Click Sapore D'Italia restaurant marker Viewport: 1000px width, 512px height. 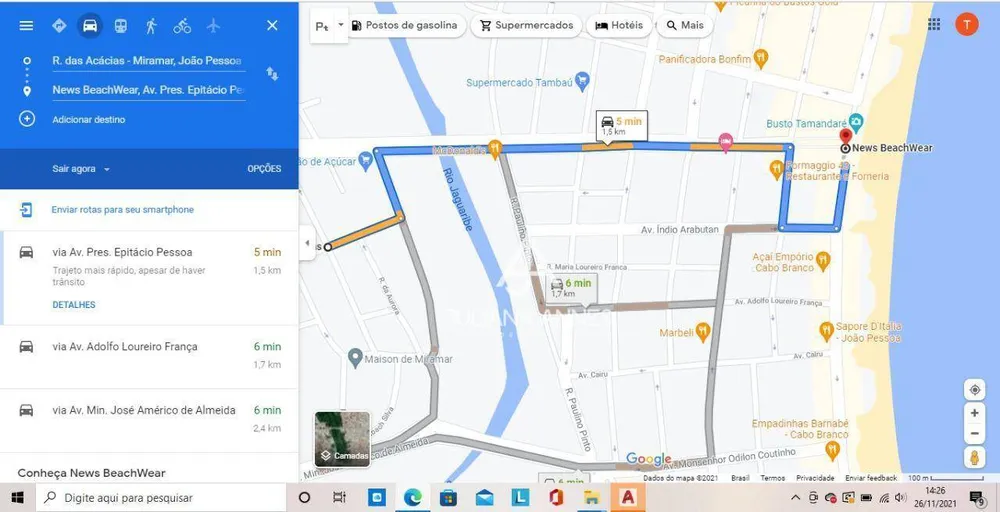coord(827,330)
